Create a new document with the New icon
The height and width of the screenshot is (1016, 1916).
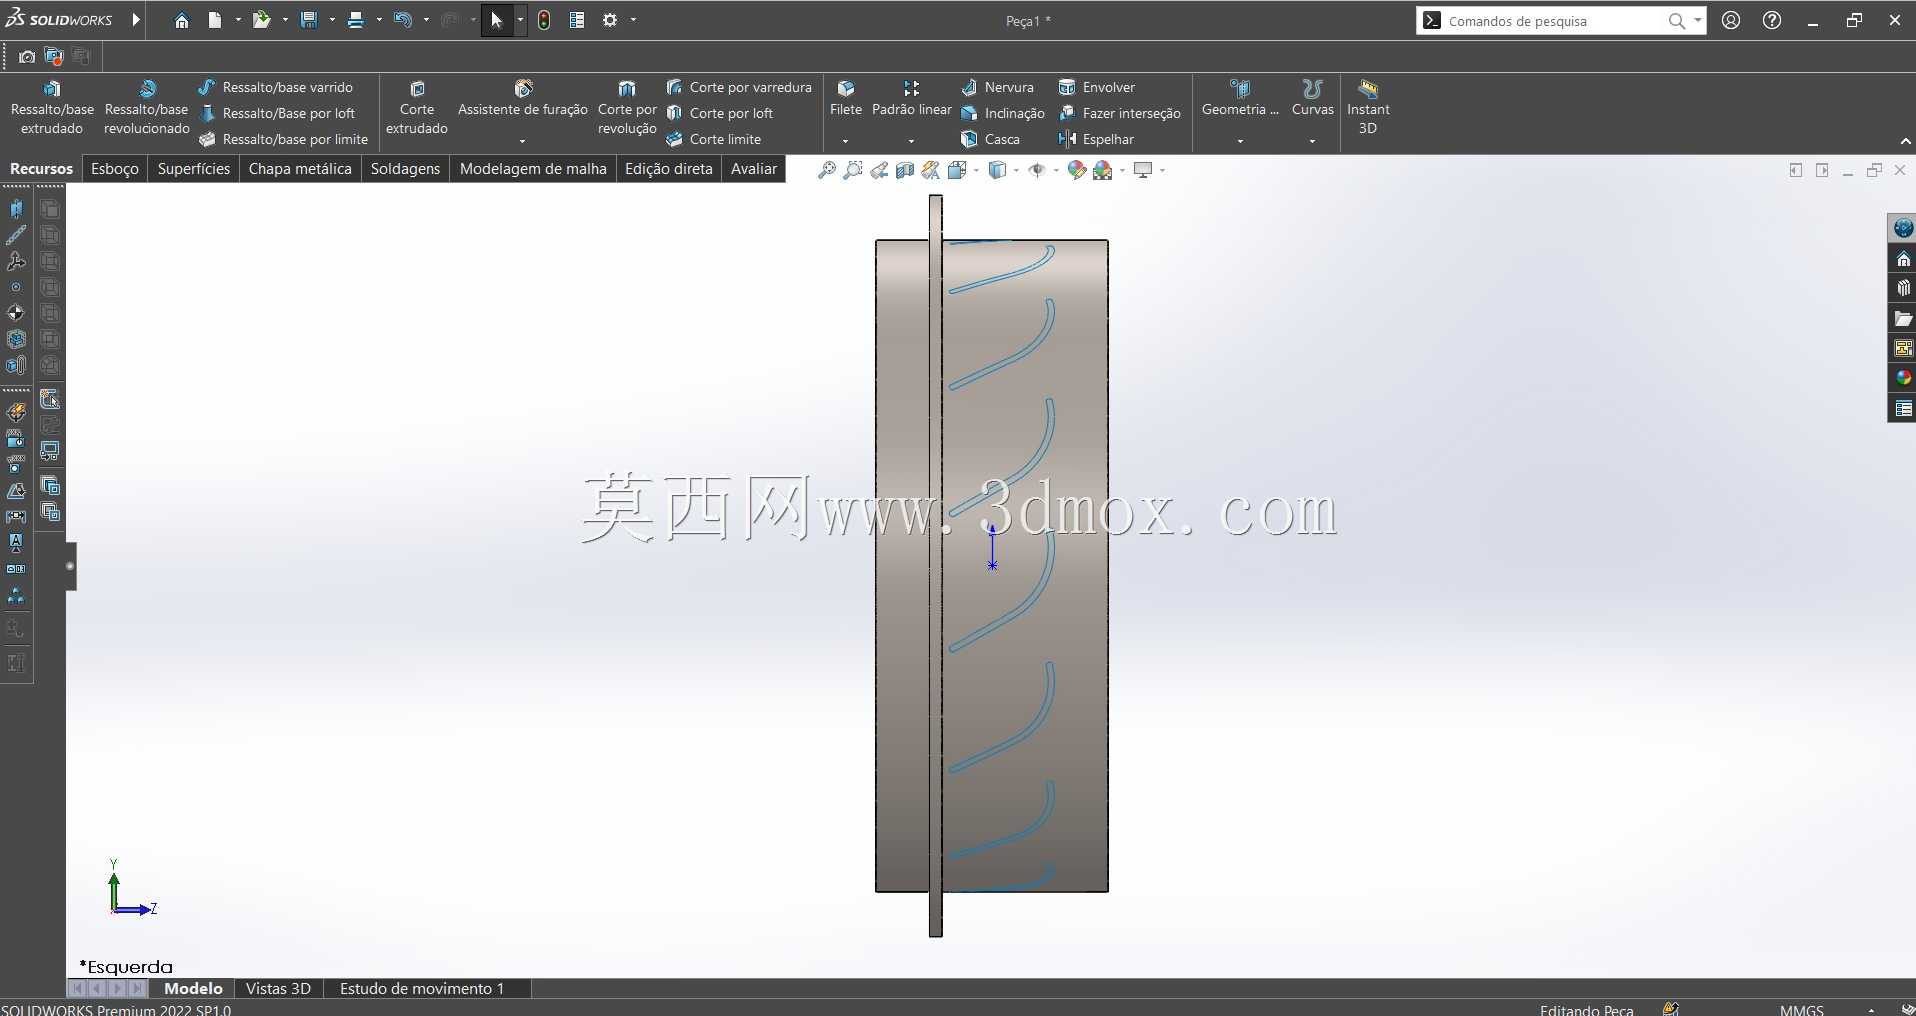pyautogui.click(x=215, y=20)
